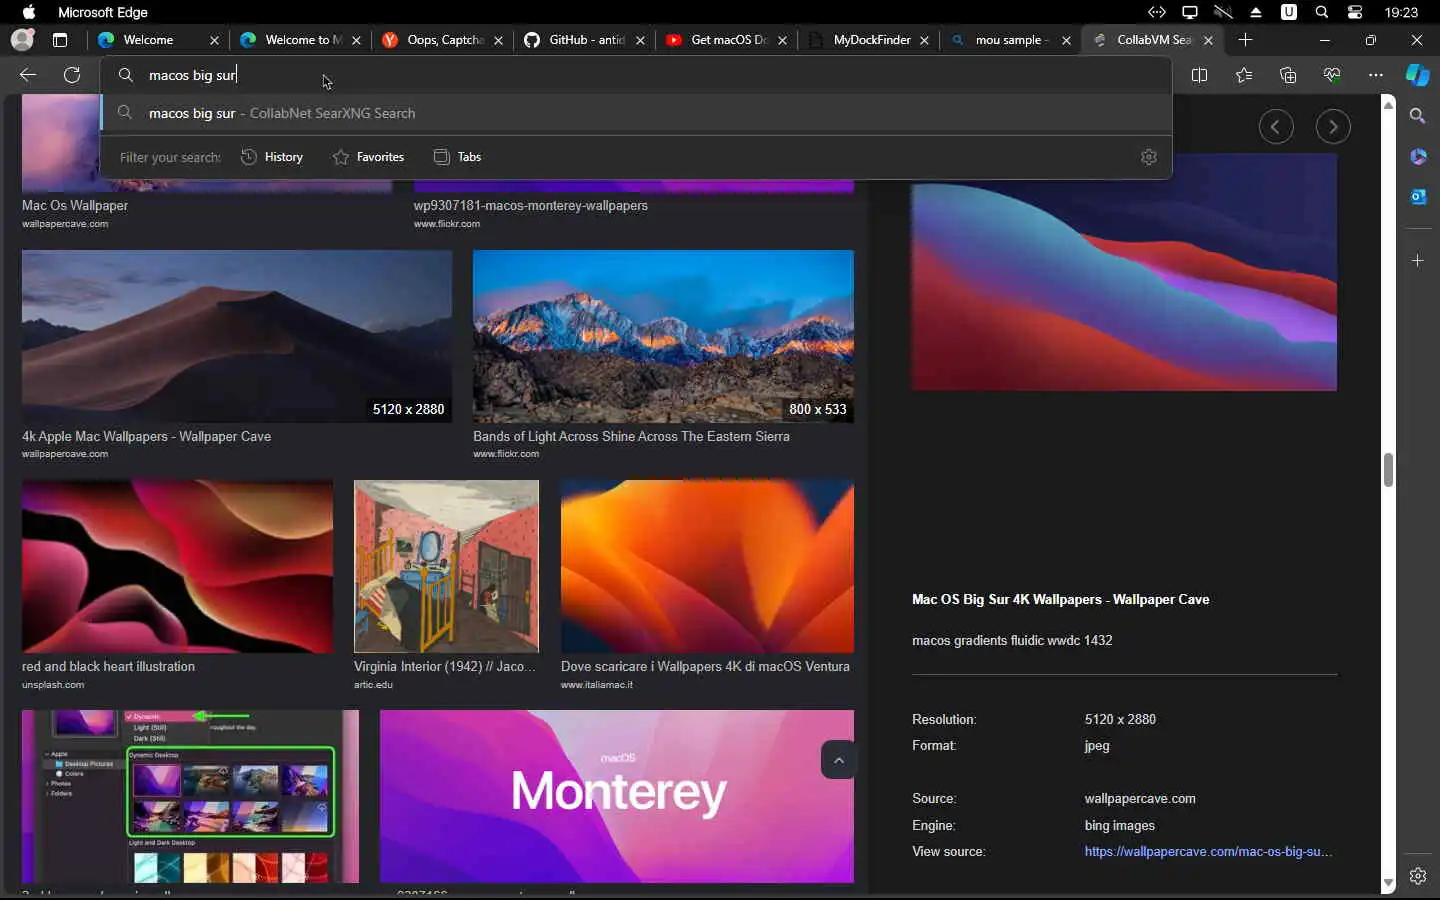Close the MyDockFinder tab
The image size is (1440, 900).
tap(924, 40)
